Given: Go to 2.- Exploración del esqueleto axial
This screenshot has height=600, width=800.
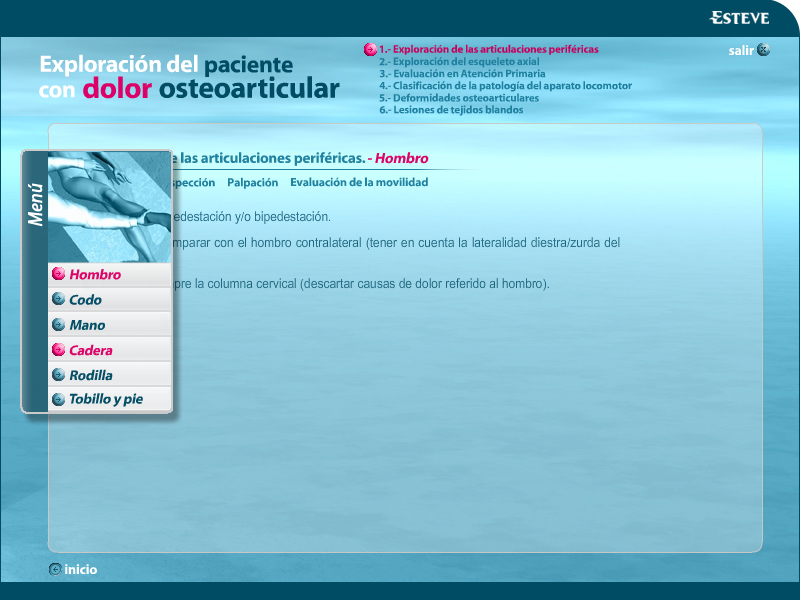Looking at the screenshot, I should coord(459,62).
